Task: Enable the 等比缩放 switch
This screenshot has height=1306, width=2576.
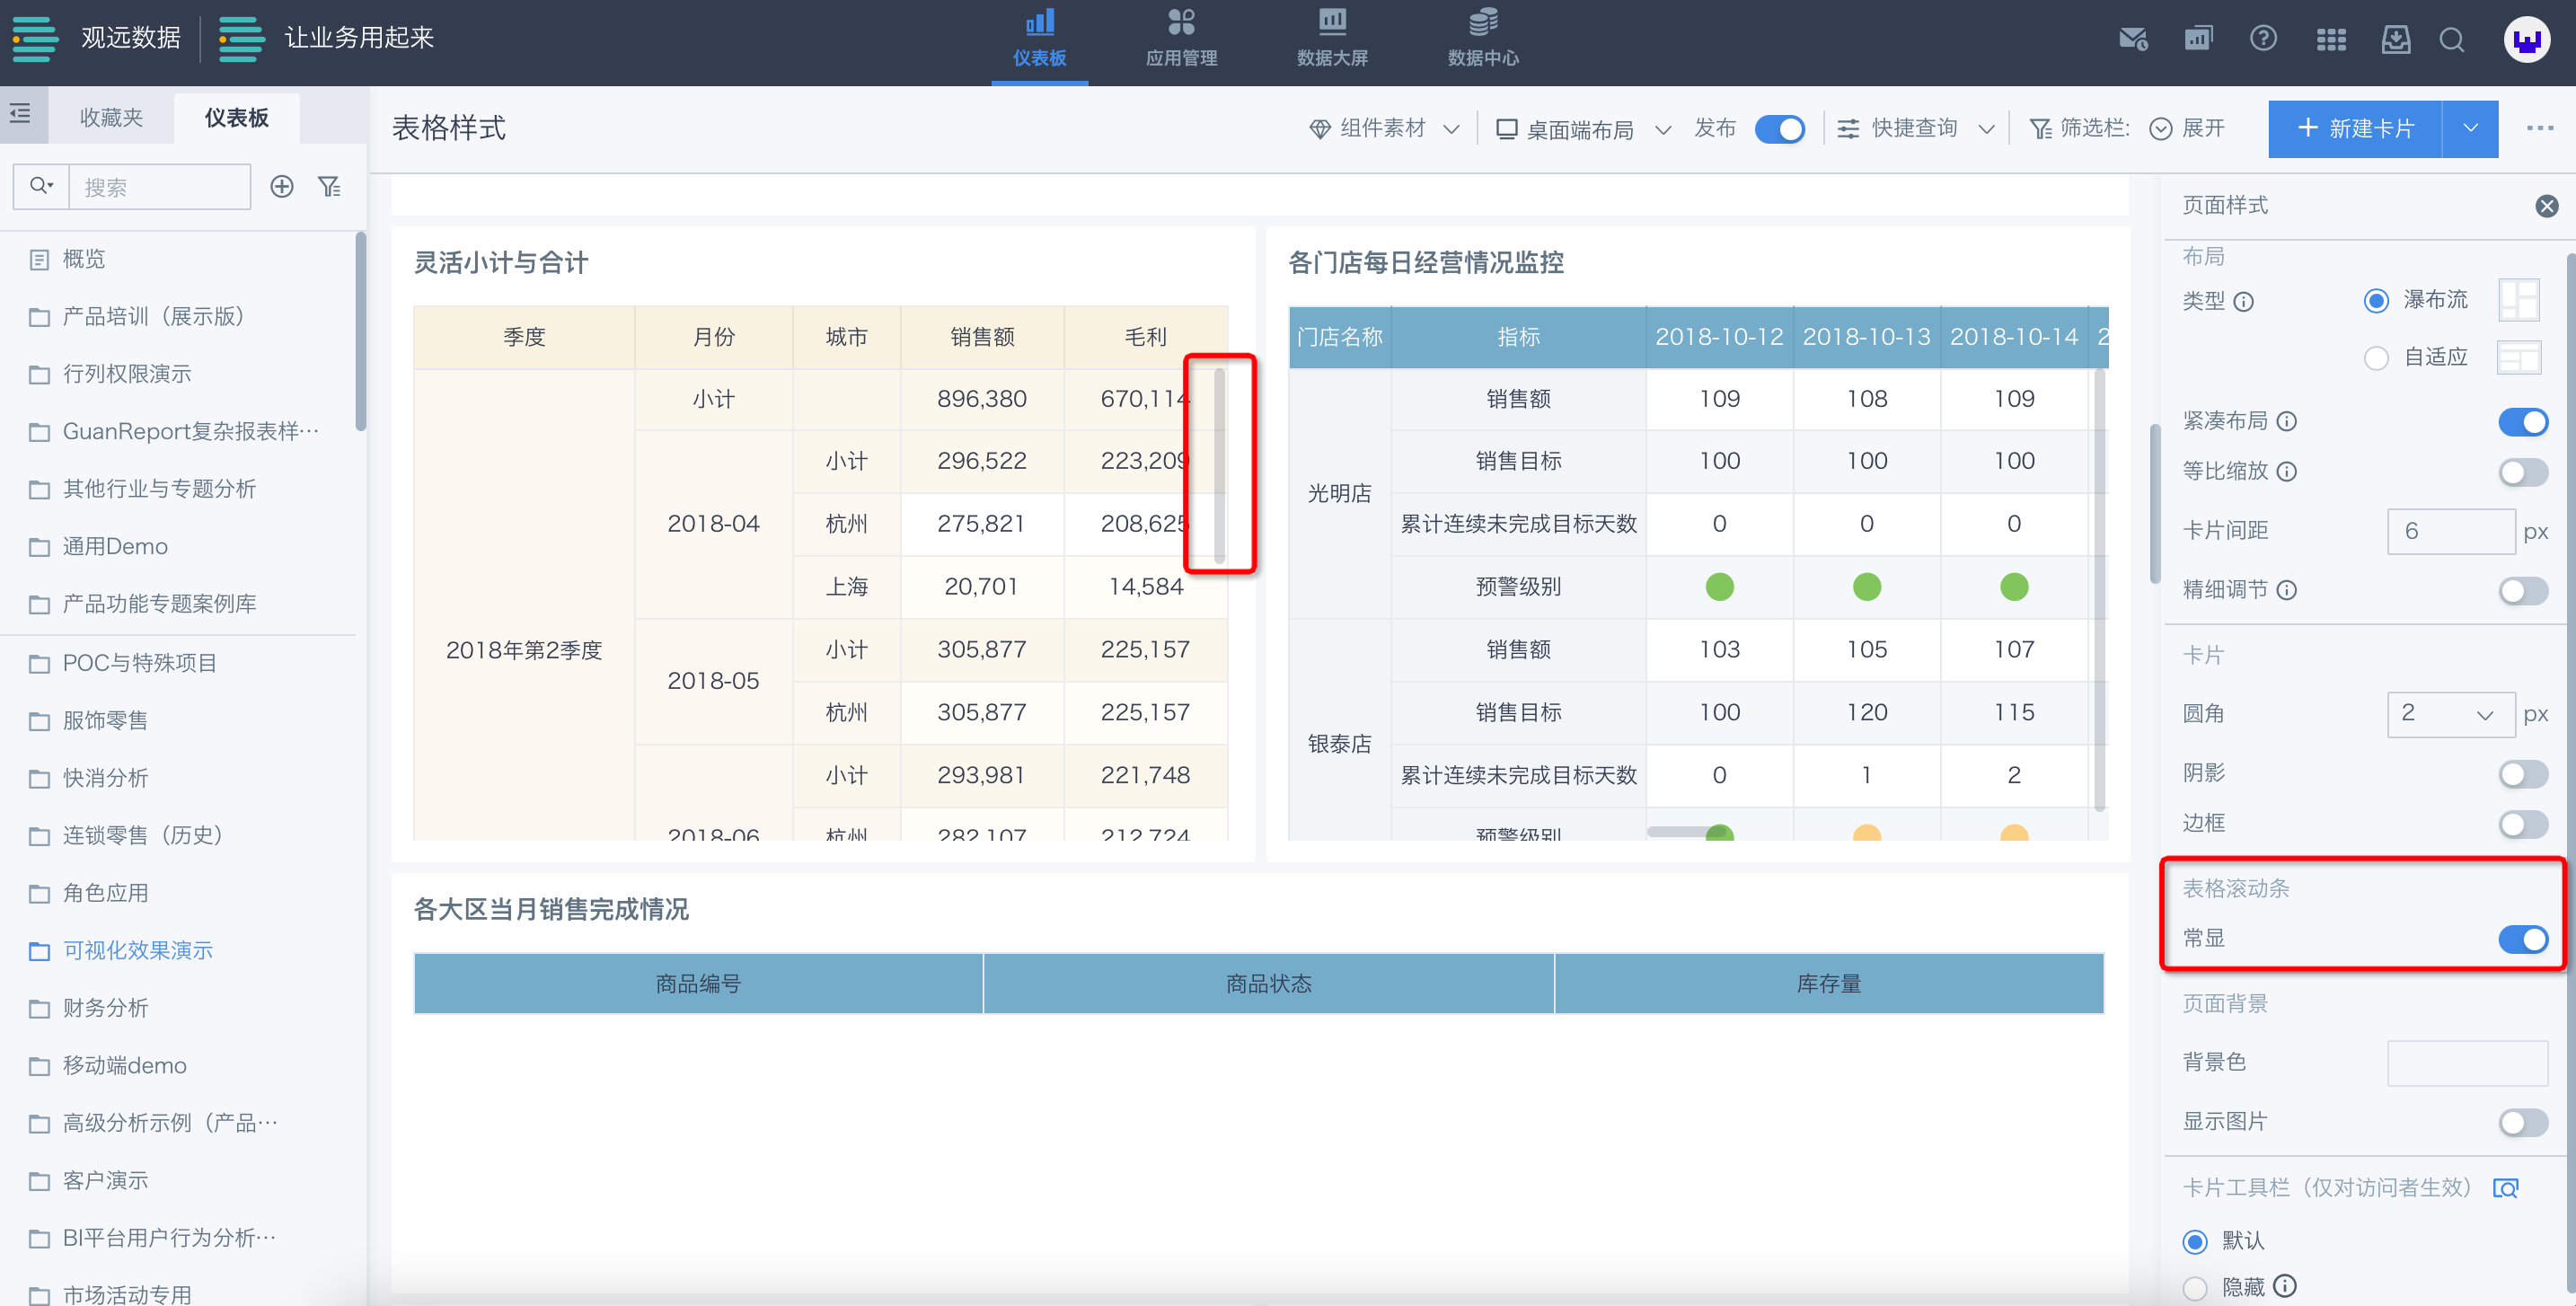Action: pos(2522,472)
